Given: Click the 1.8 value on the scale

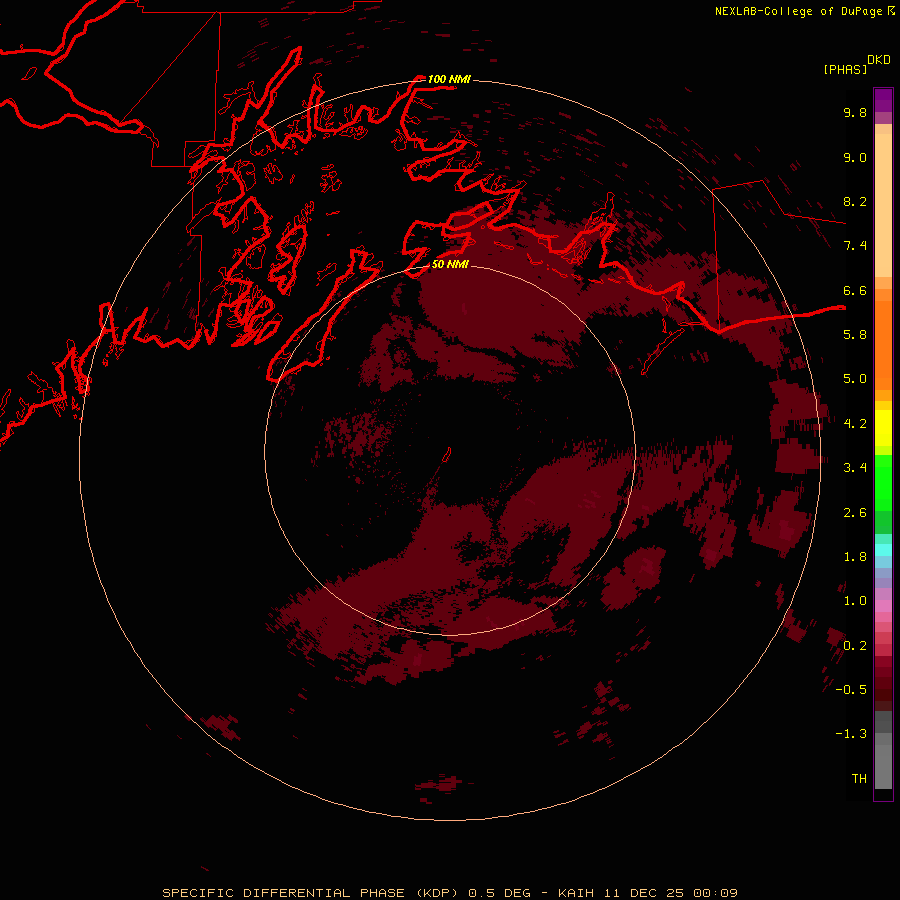Looking at the screenshot, I should 855,557.
